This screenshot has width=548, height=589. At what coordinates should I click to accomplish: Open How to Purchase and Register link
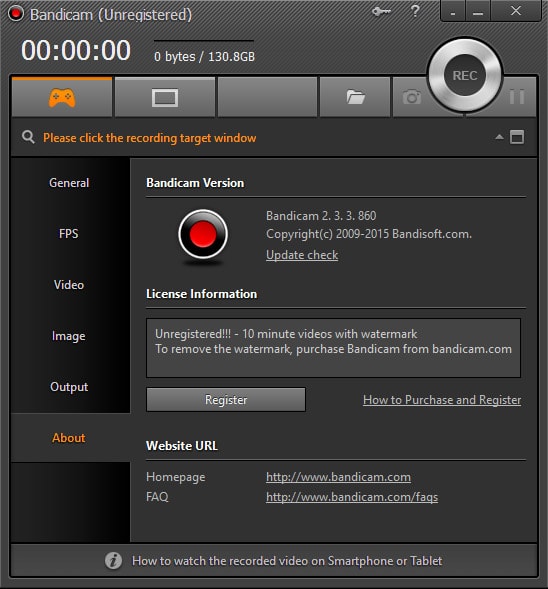(442, 400)
